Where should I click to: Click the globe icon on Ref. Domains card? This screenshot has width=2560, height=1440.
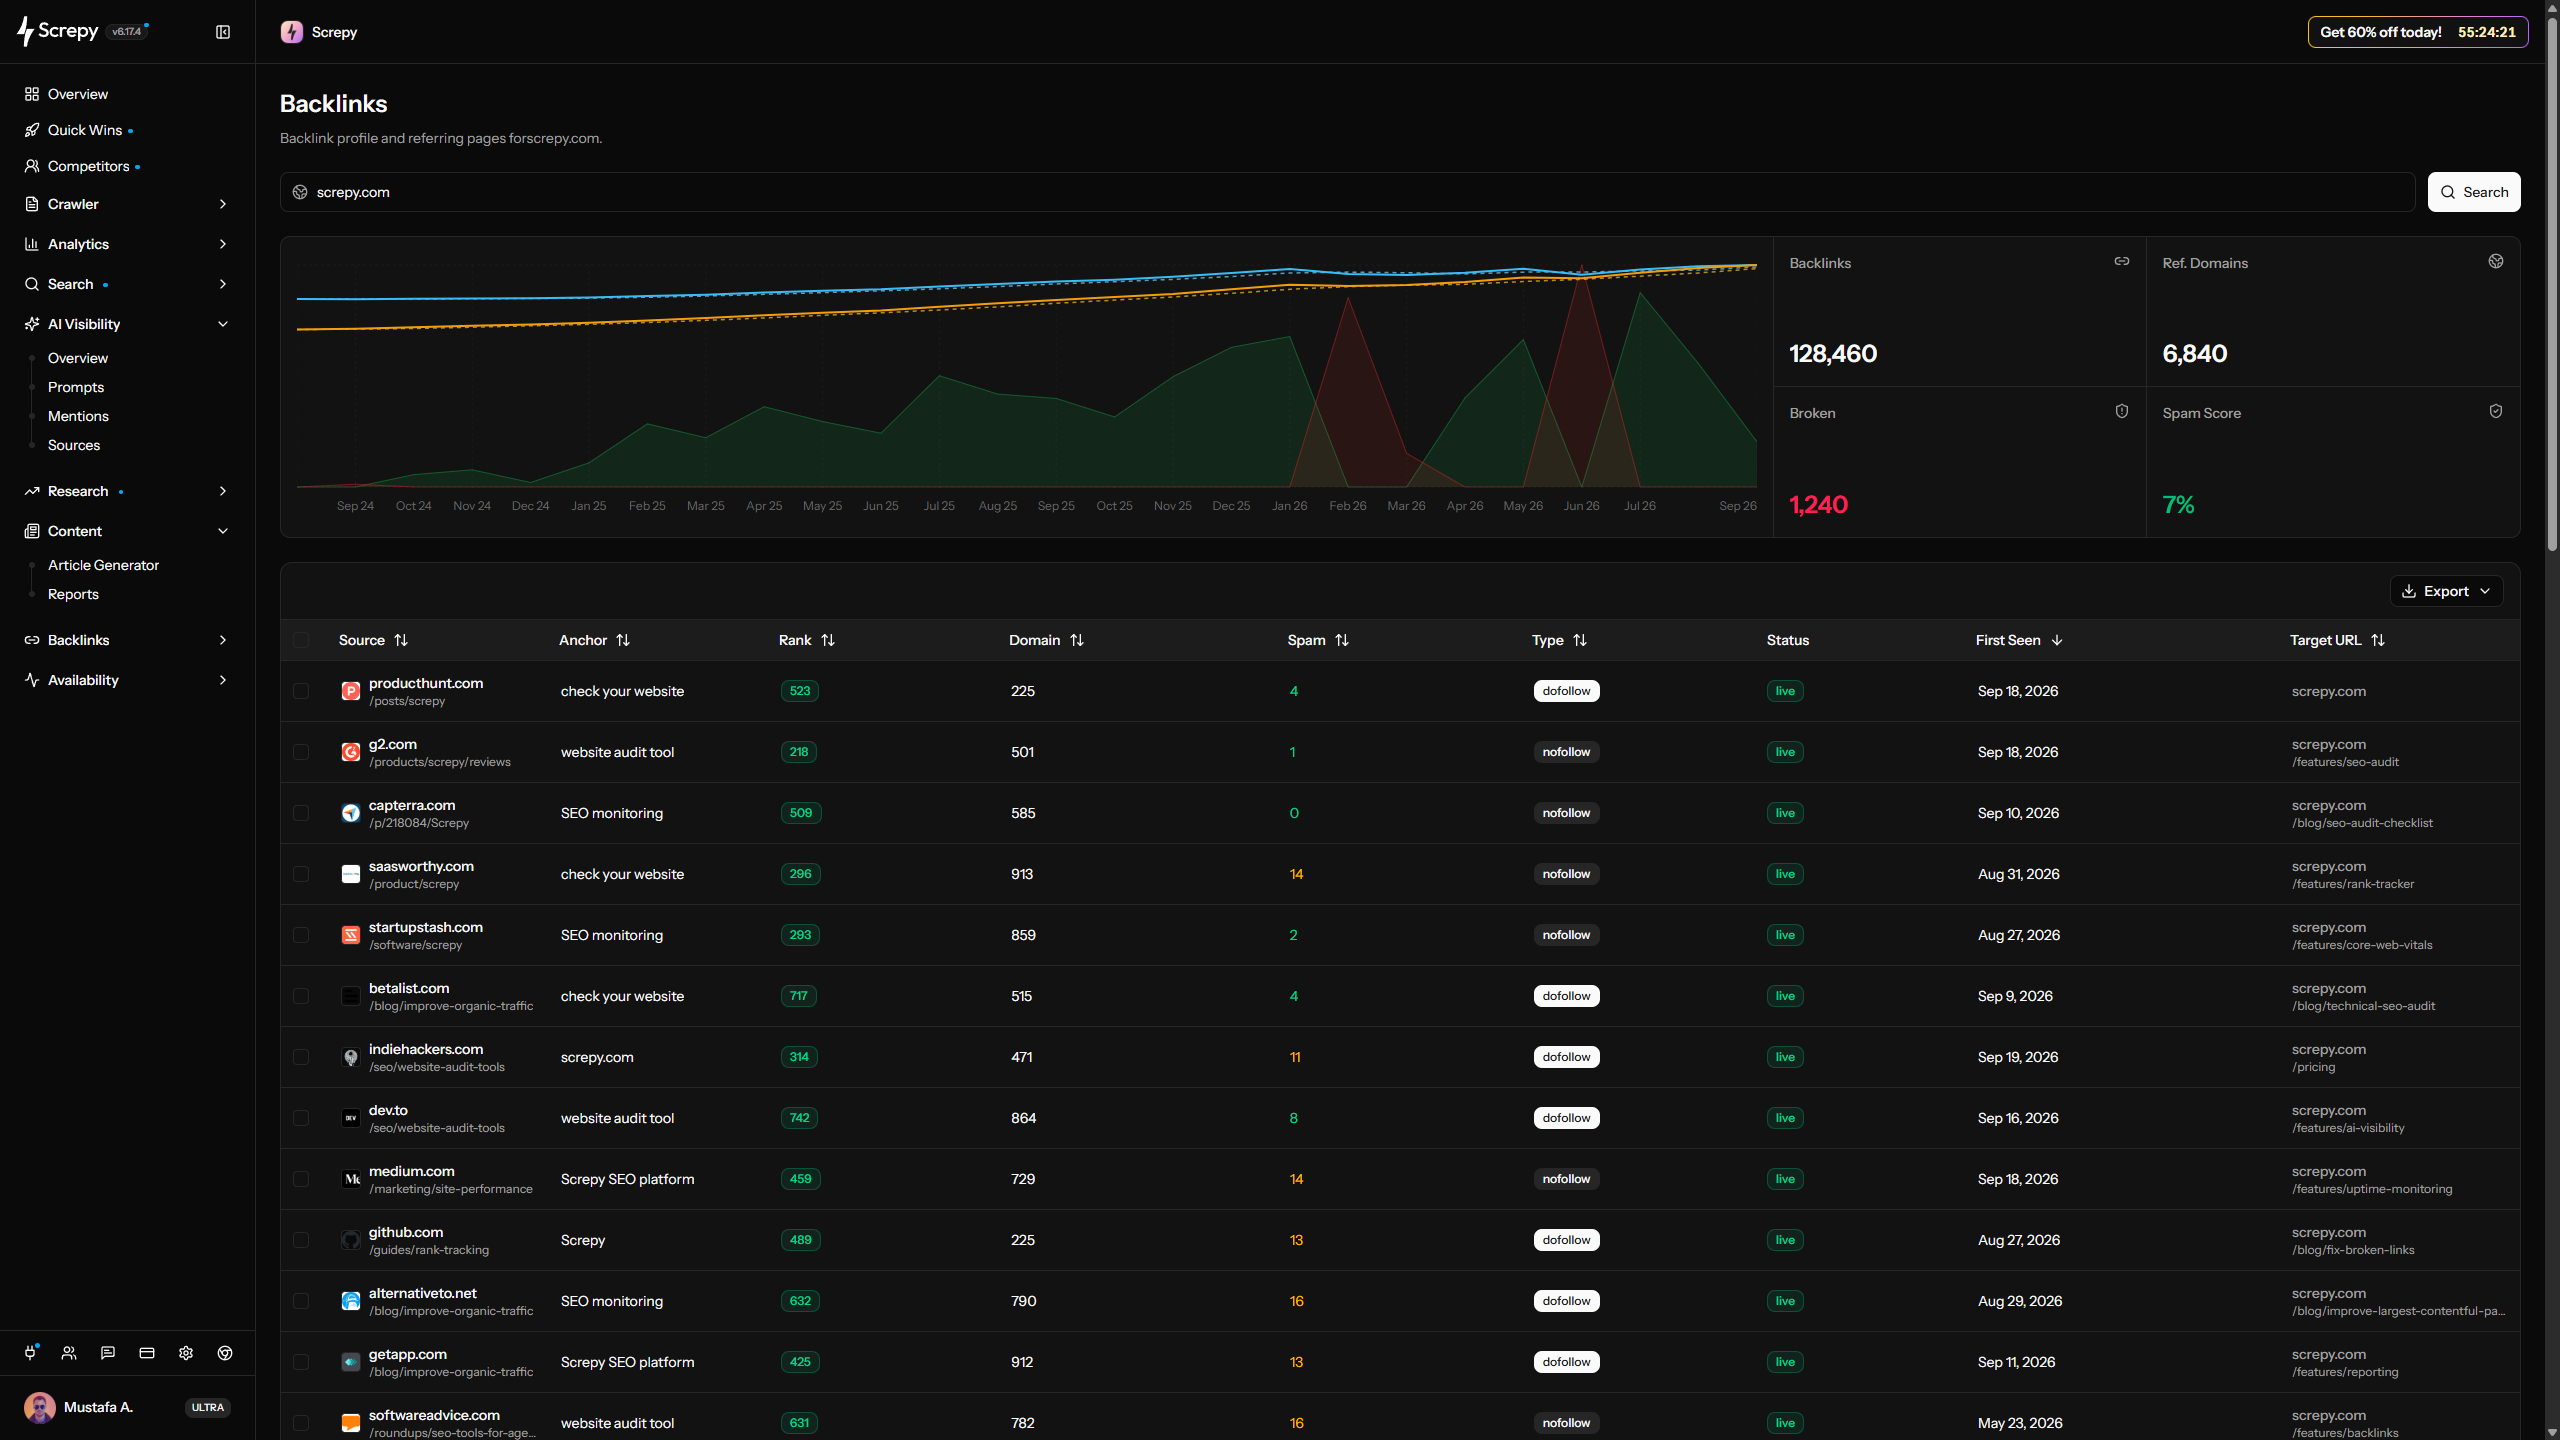2496,261
